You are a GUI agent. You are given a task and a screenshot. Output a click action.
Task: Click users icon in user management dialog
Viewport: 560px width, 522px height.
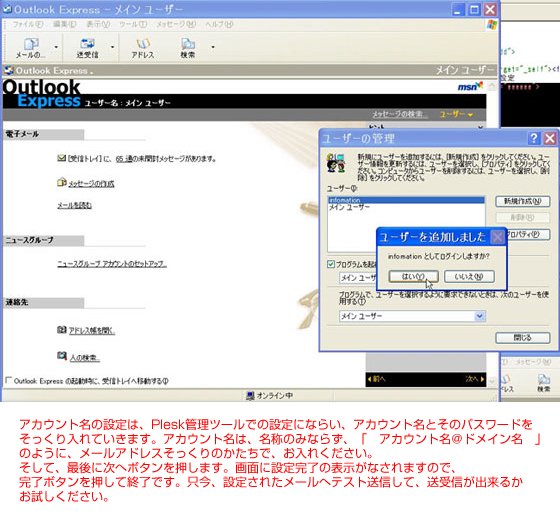point(336,163)
